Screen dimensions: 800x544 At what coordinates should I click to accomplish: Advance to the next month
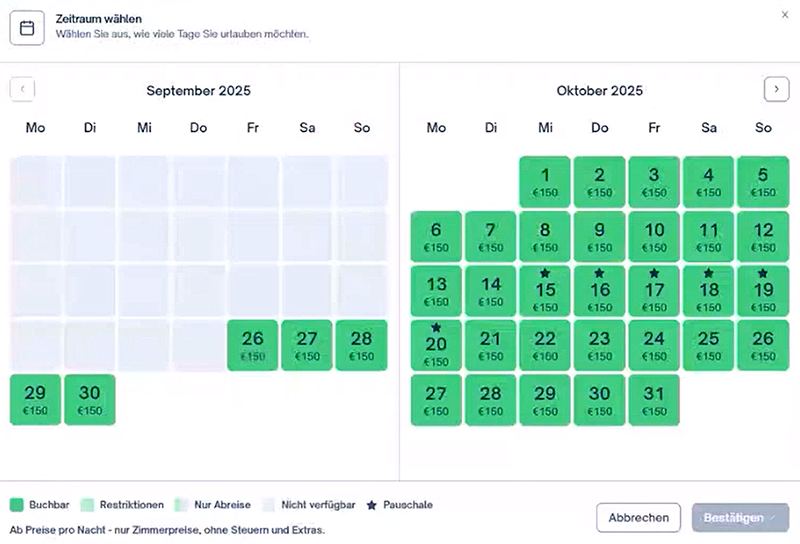[776, 89]
